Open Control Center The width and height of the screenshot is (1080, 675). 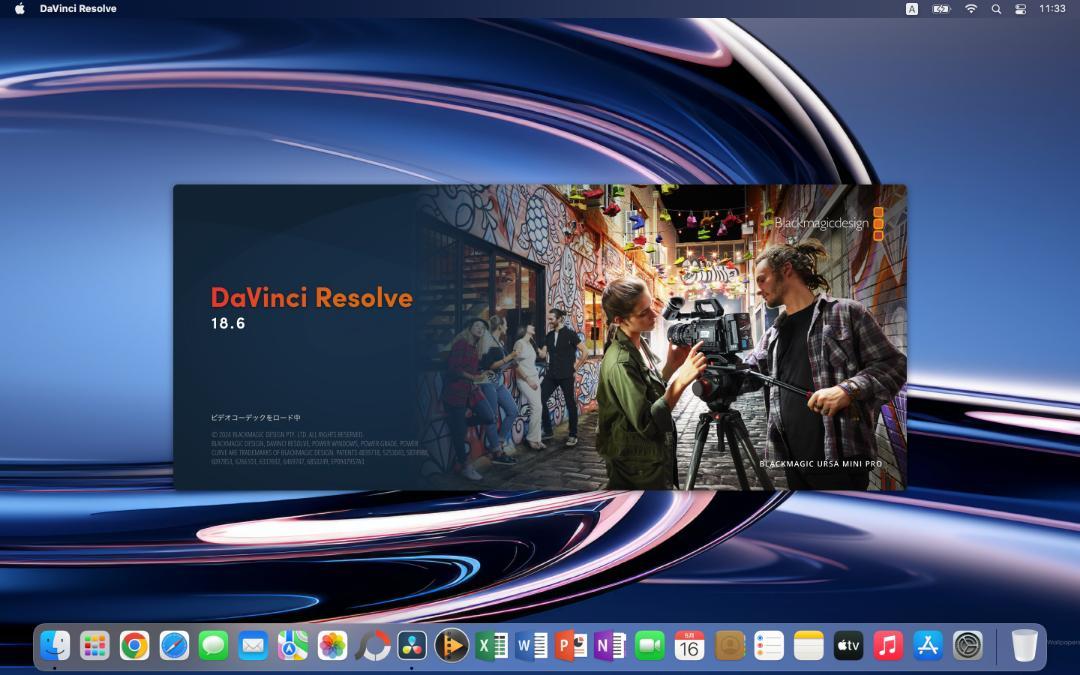point(1021,9)
